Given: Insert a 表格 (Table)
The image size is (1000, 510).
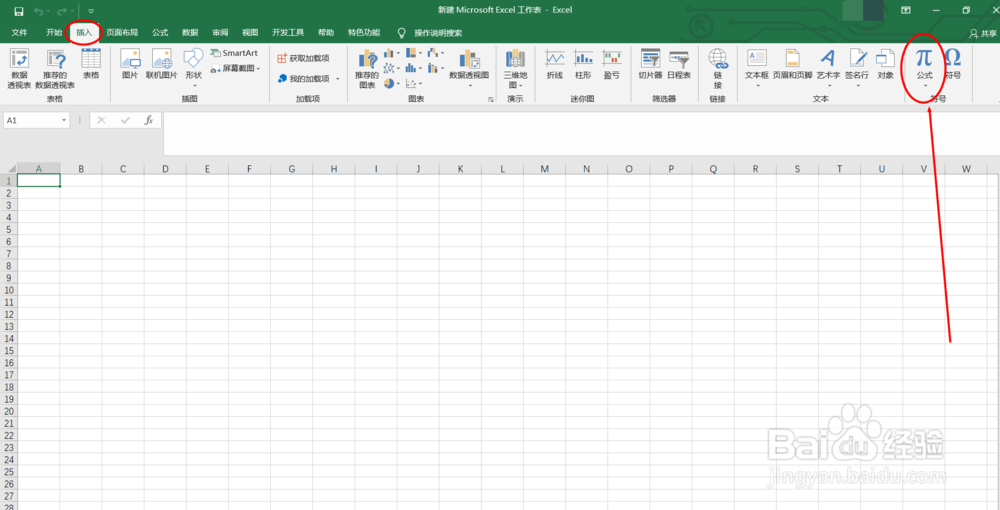Looking at the screenshot, I should pos(91,64).
